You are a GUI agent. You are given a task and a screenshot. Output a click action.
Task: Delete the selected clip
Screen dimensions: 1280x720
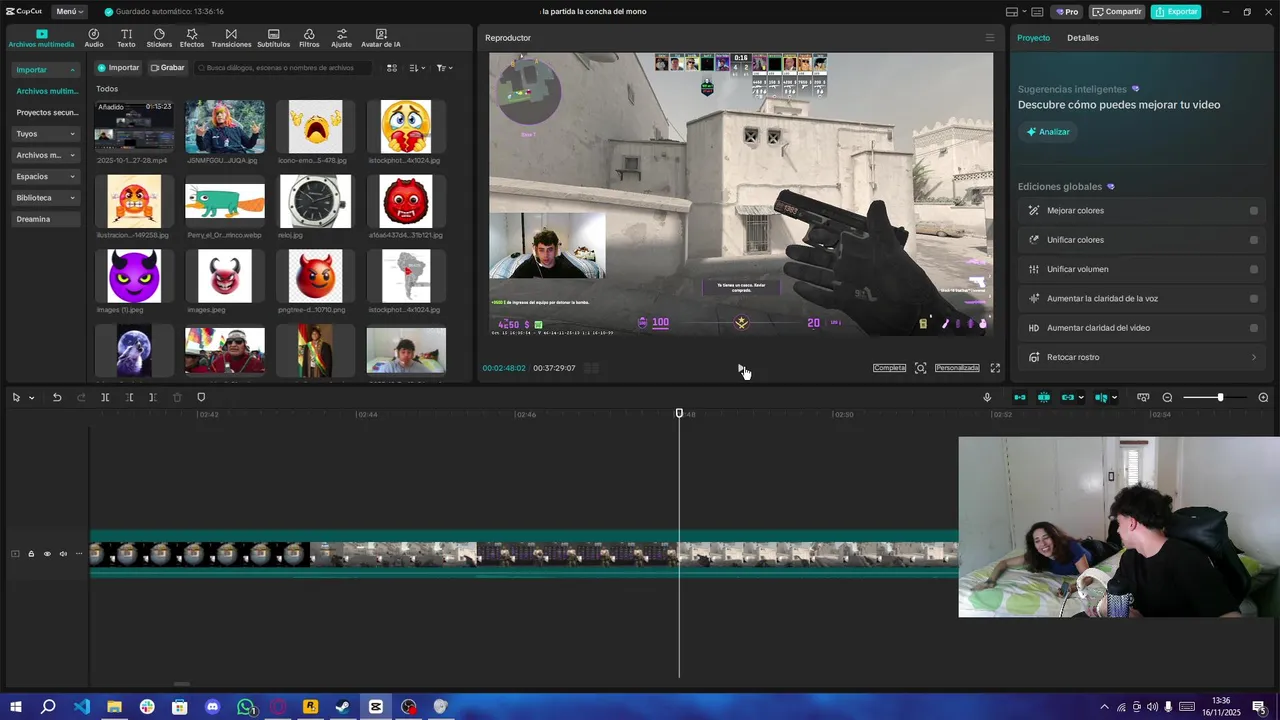click(177, 398)
